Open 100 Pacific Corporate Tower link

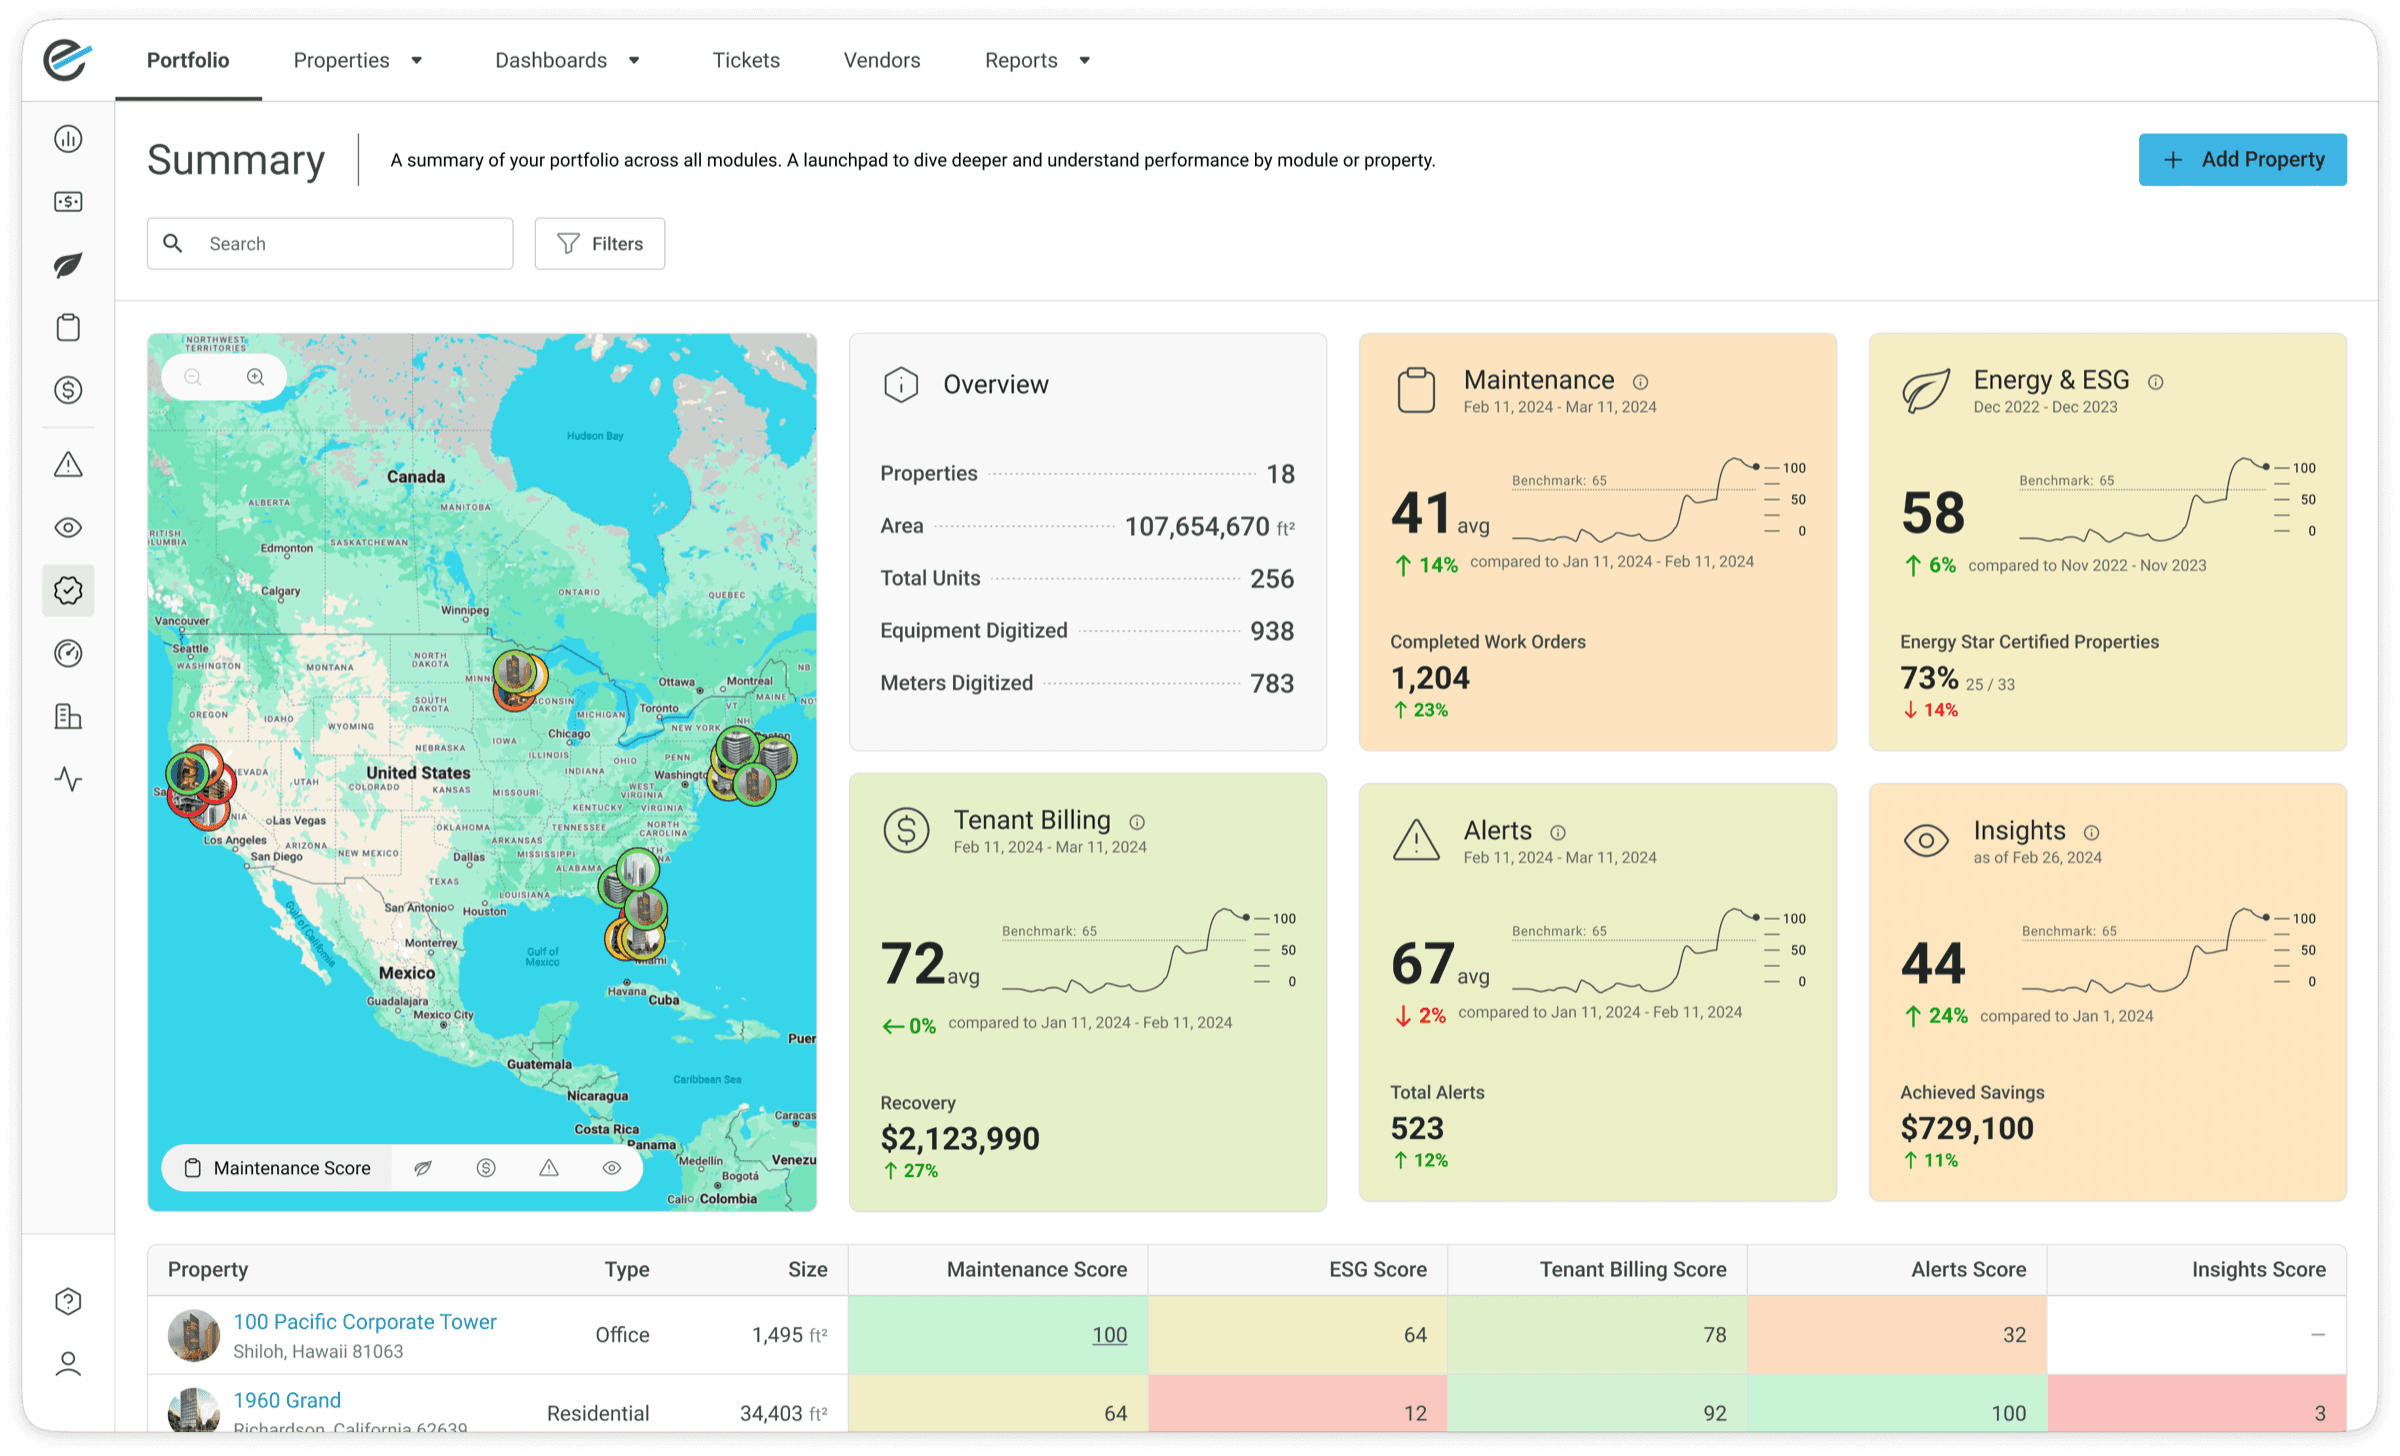[365, 1321]
